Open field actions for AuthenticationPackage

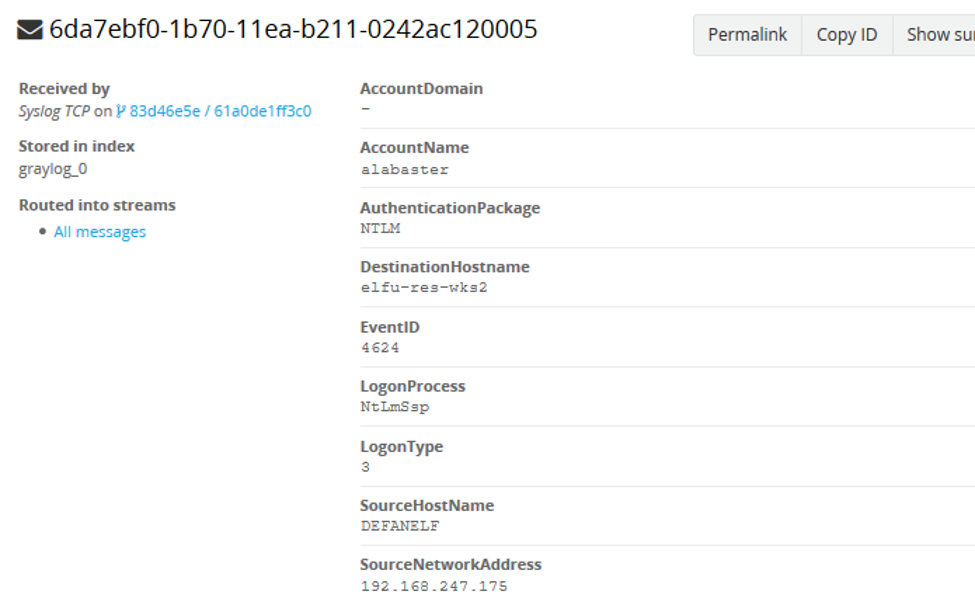pos(451,208)
